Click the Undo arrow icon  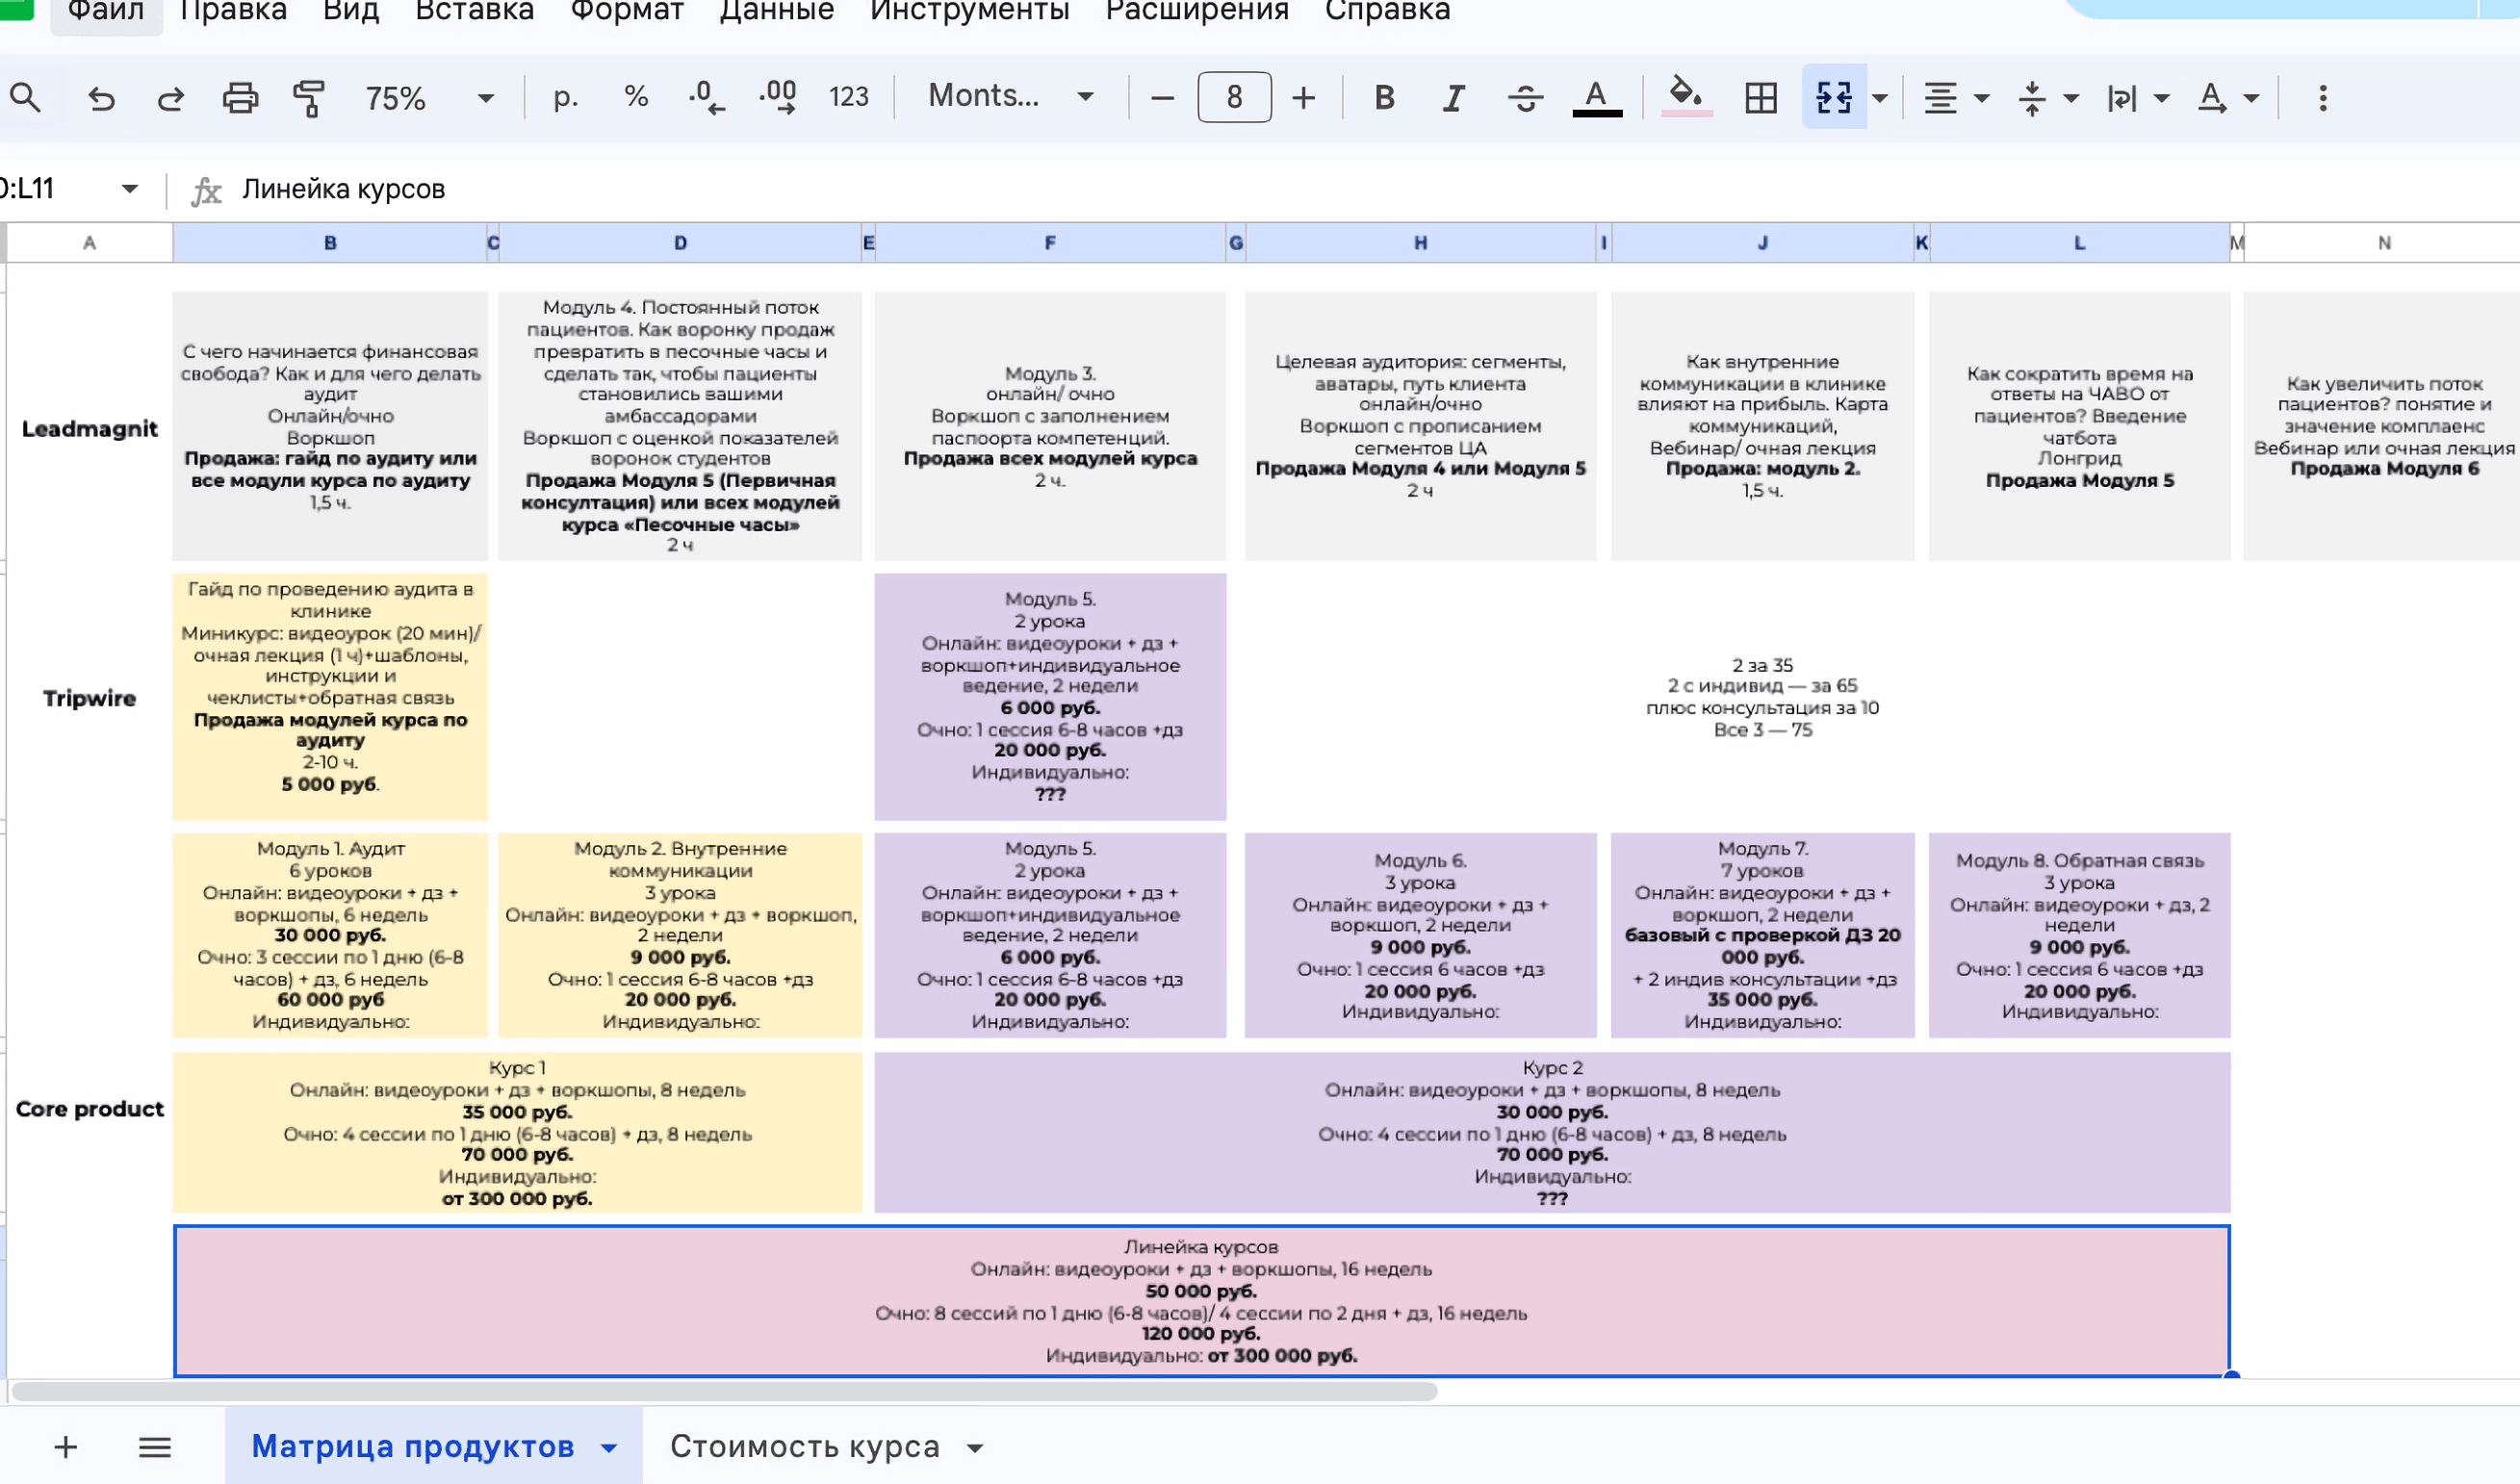click(x=101, y=98)
